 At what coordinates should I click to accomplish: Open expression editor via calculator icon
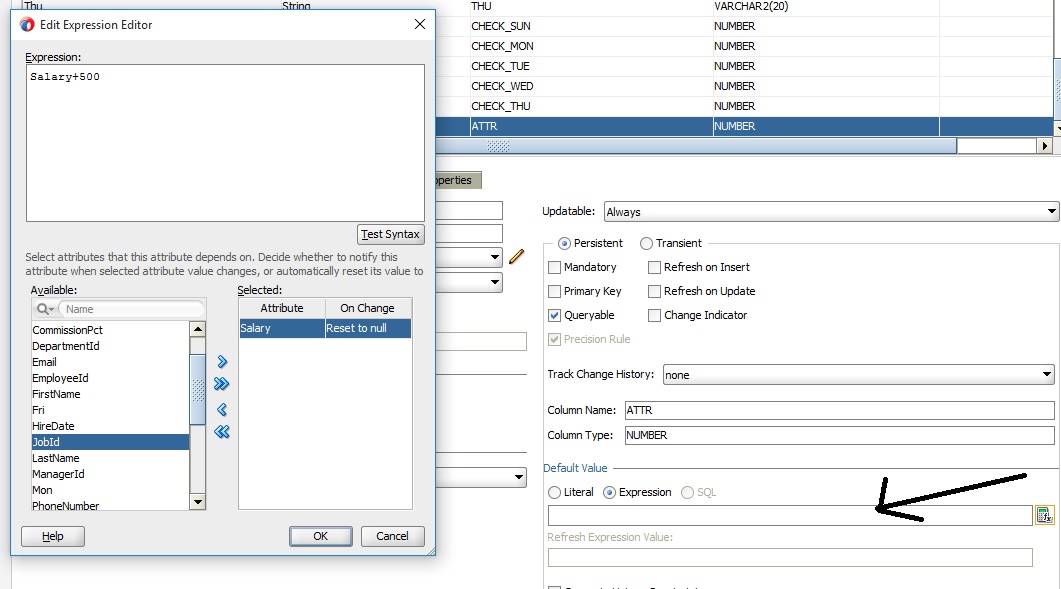(1044, 515)
